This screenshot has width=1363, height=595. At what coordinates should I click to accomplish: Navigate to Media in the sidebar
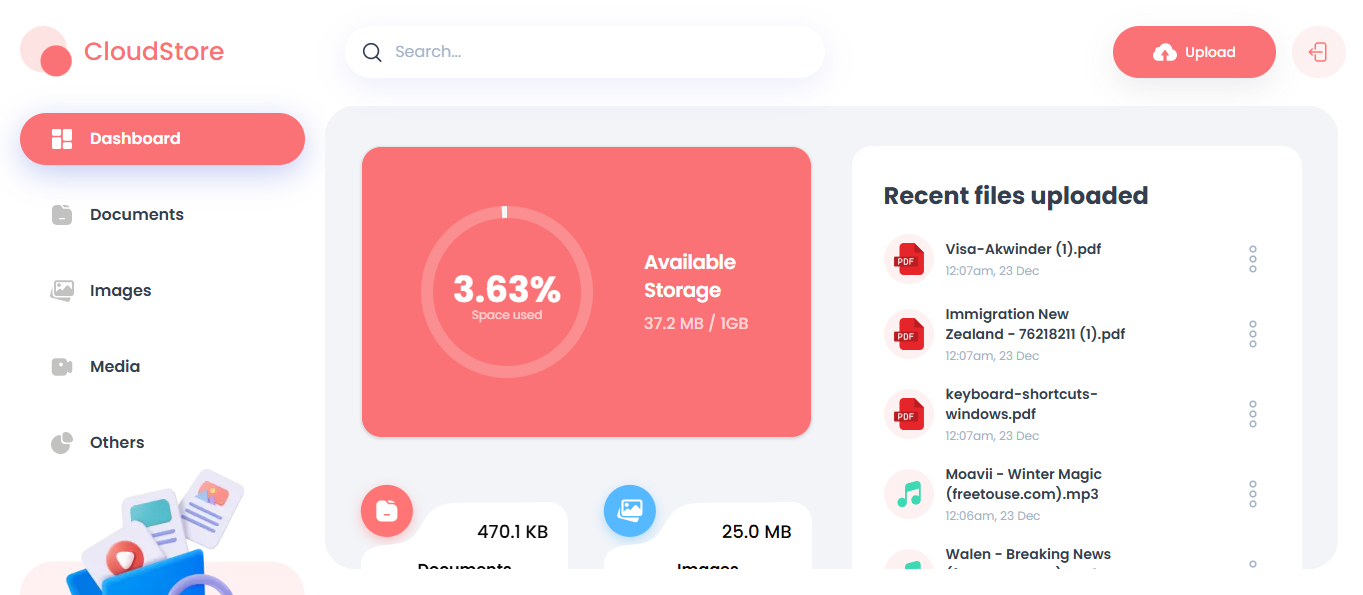[114, 367]
